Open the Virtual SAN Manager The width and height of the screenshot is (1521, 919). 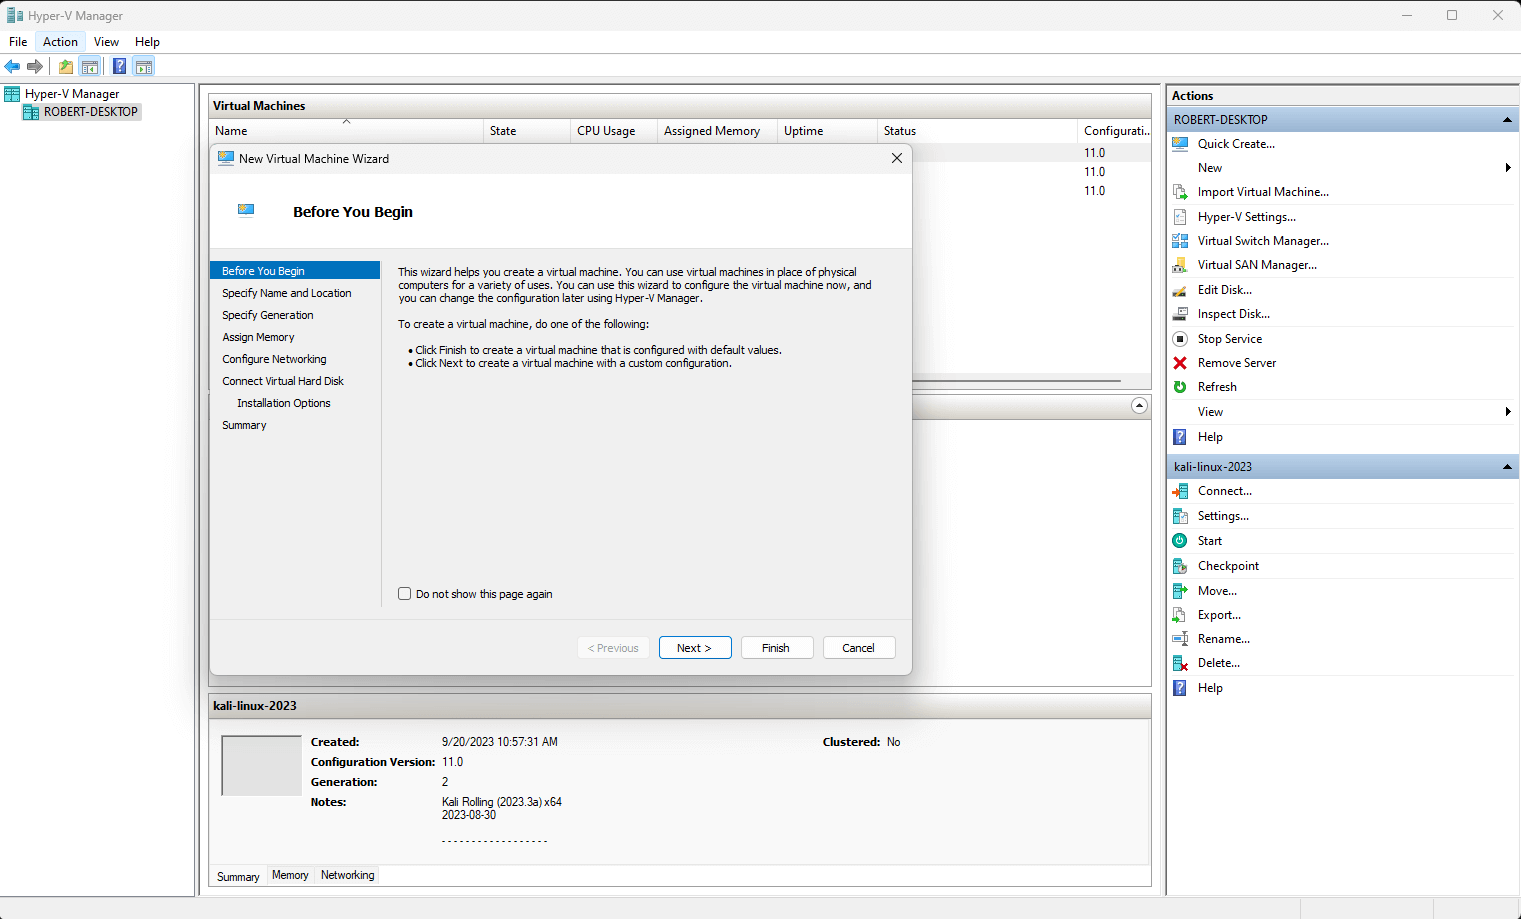point(1256,264)
